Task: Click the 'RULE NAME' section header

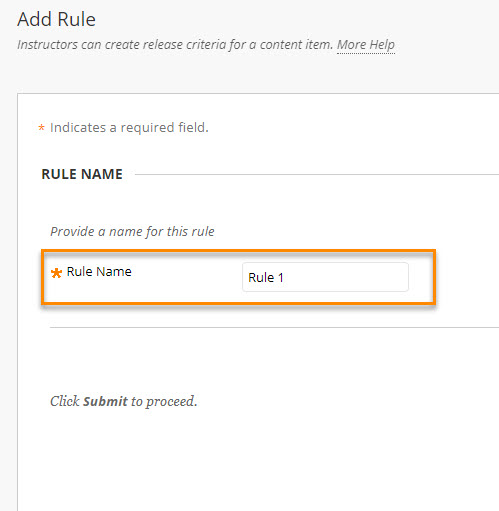Action: coord(82,174)
